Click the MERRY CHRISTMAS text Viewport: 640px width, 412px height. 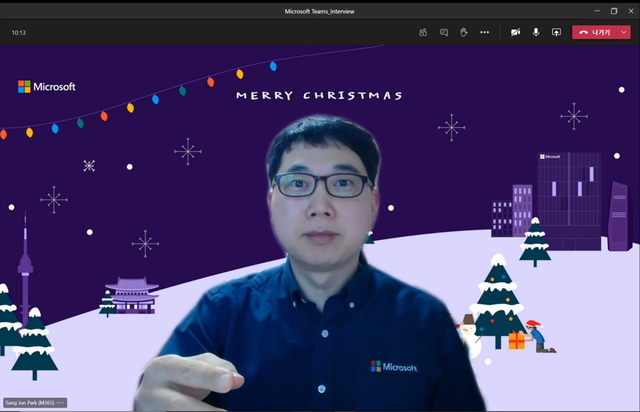pos(319,96)
